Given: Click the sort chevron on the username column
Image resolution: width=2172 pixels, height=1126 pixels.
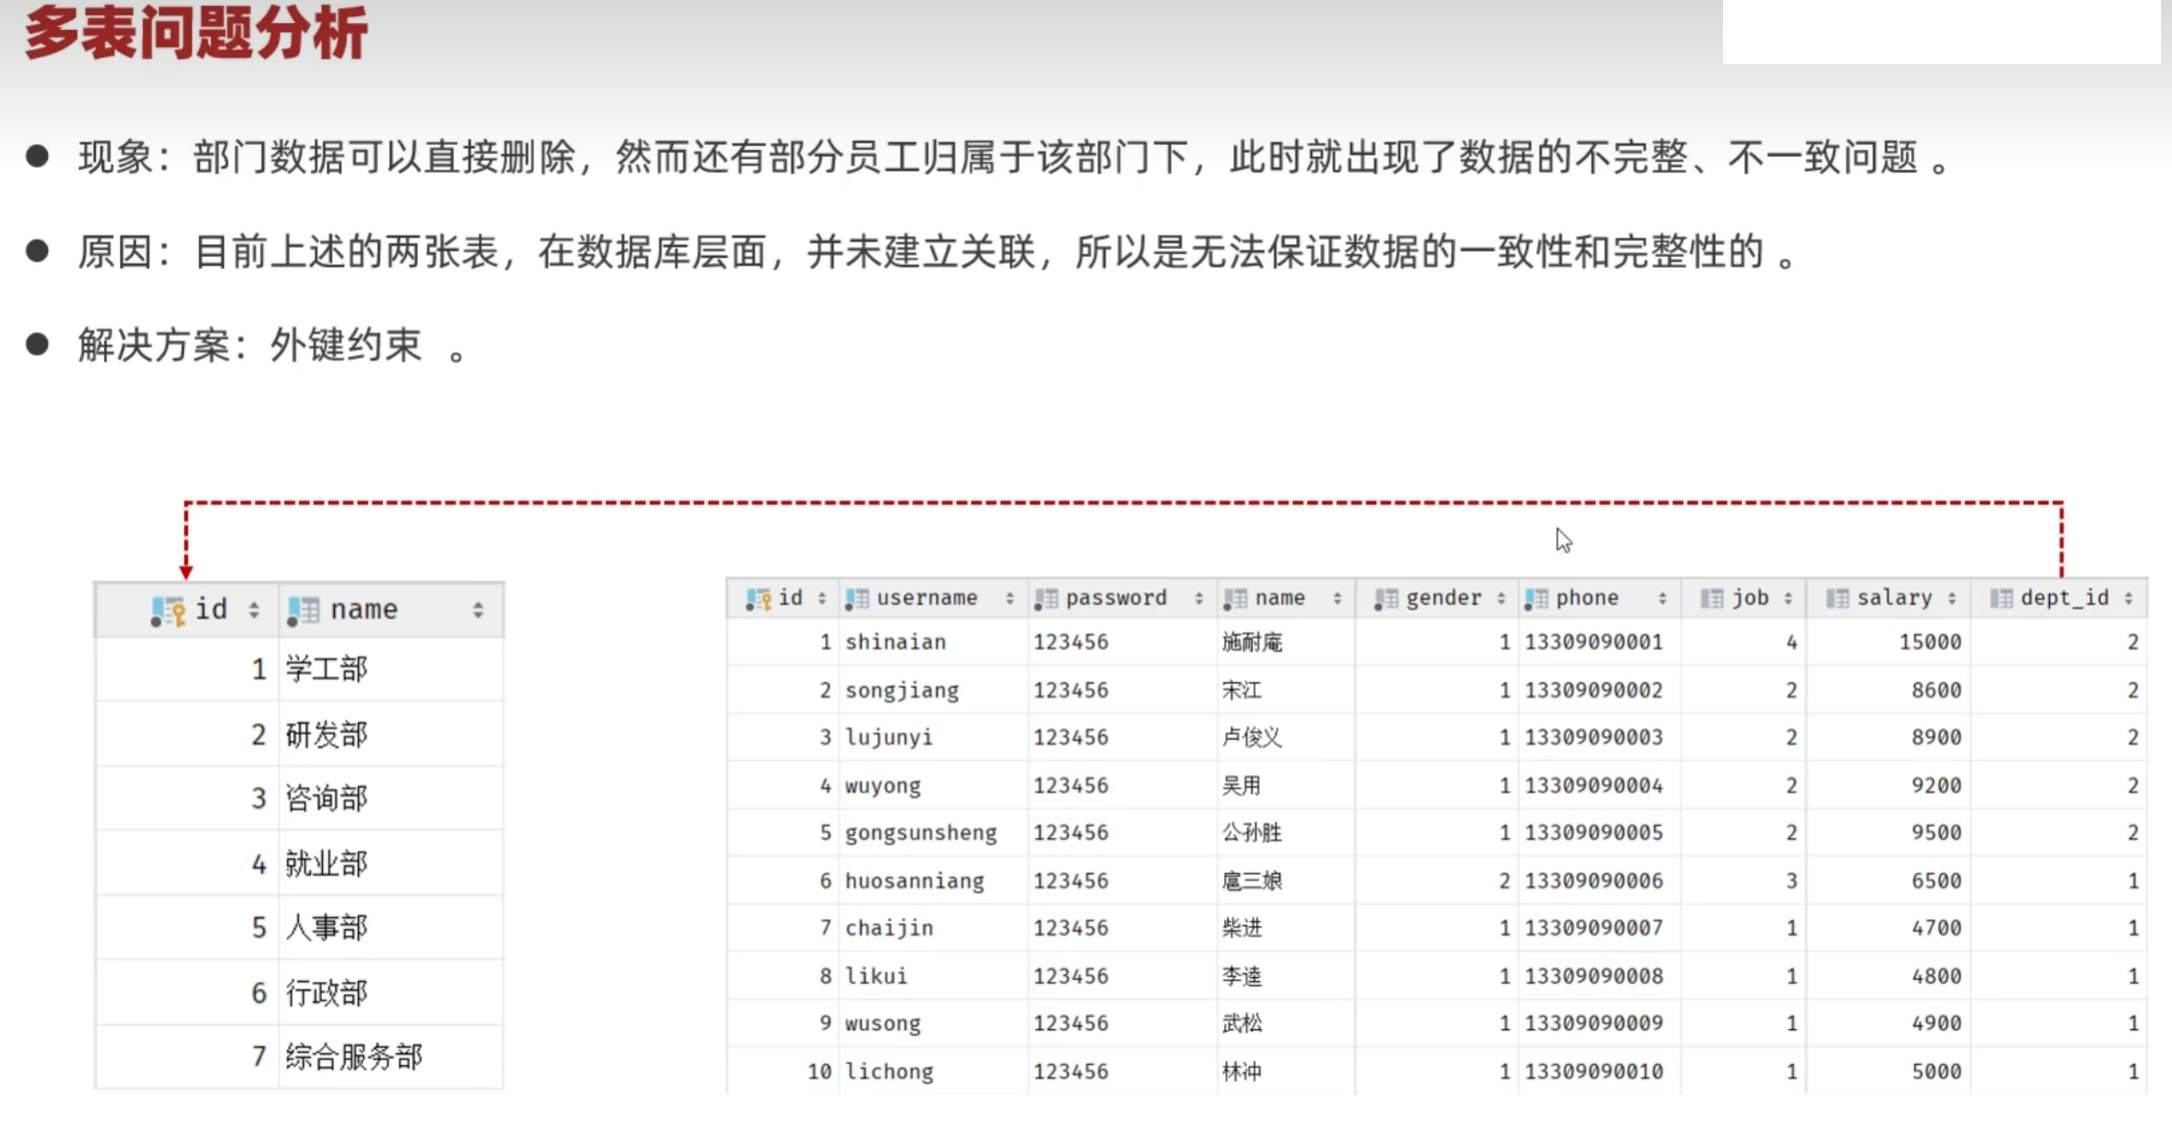Looking at the screenshot, I should point(1010,597).
